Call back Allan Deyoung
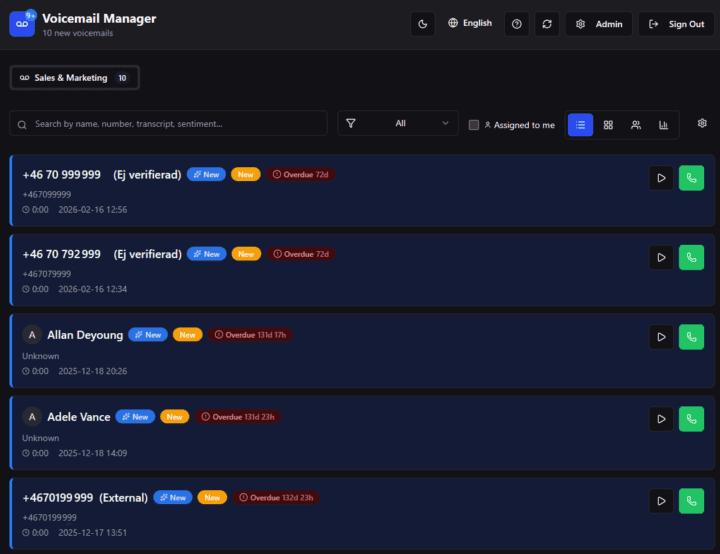Viewport: 720px width, 554px height. (x=692, y=337)
